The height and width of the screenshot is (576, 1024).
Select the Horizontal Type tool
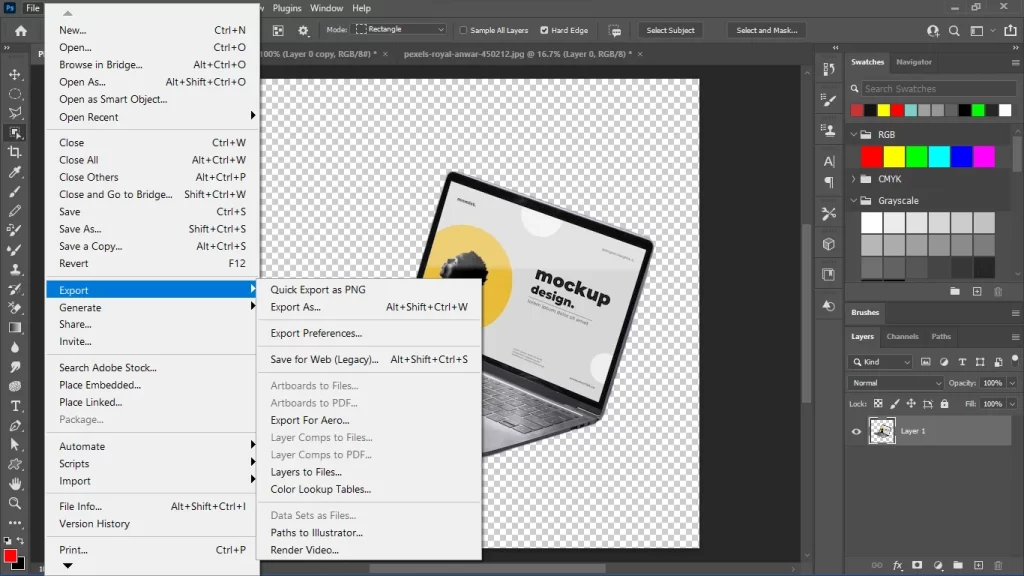tap(14, 405)
